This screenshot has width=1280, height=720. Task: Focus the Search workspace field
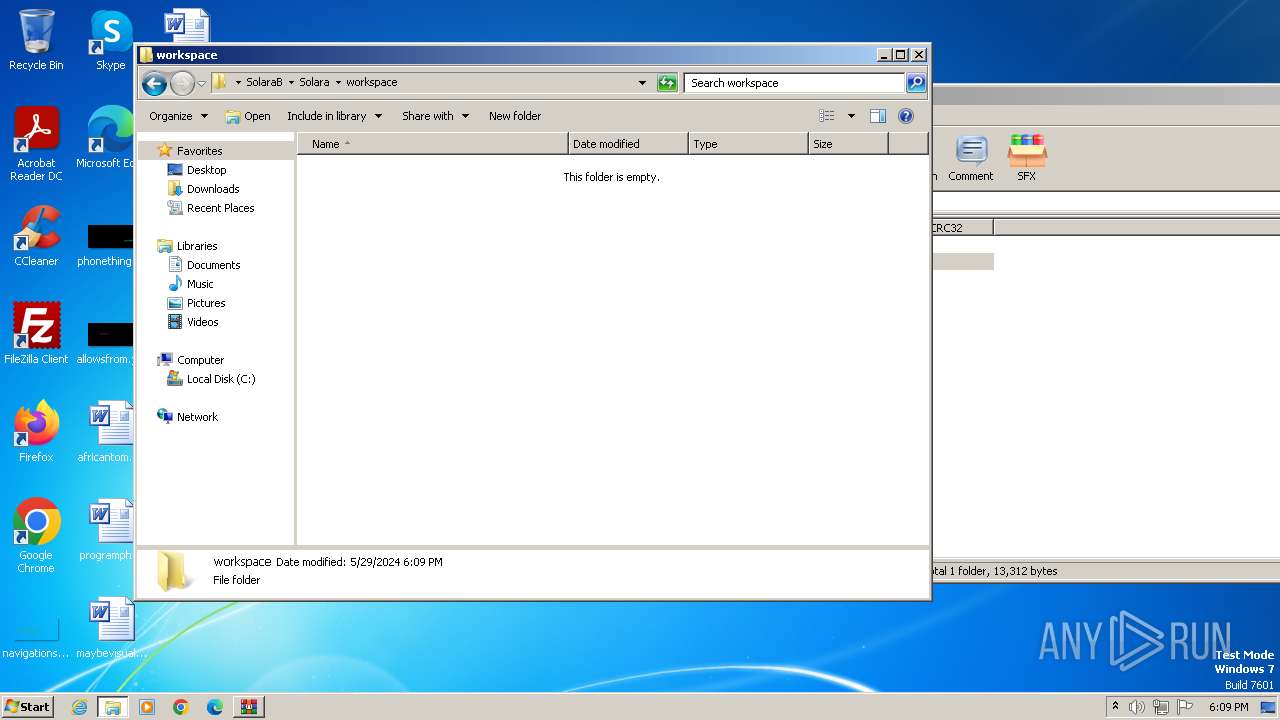795,83
